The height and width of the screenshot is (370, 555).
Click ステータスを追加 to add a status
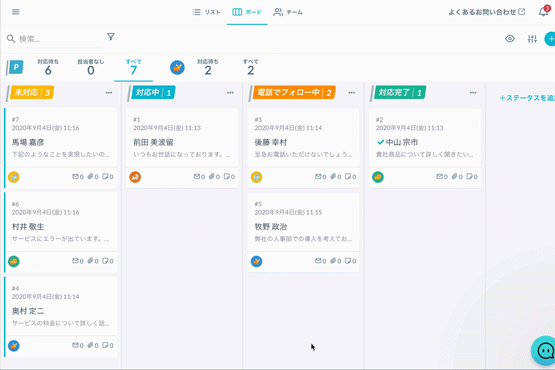point(527,98)
